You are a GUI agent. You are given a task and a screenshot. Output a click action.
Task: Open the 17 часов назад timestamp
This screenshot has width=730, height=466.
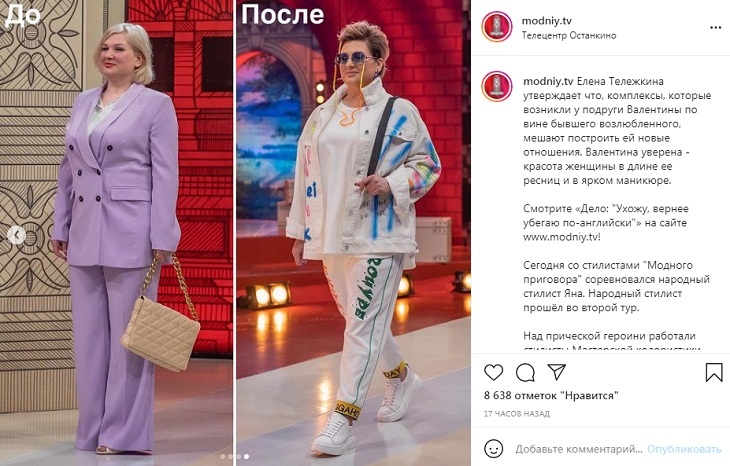[517, 413]
